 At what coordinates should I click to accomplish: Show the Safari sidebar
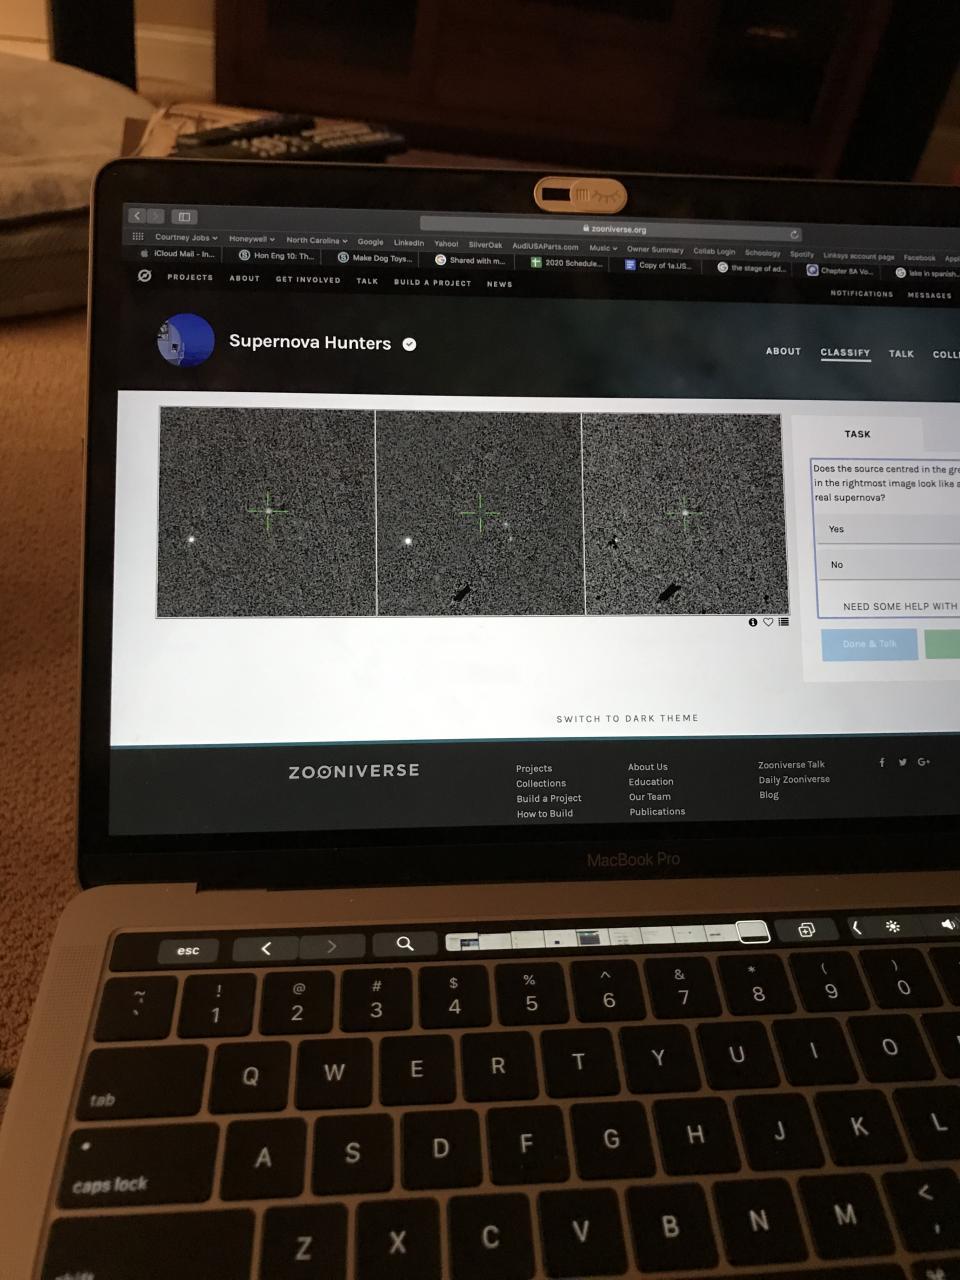point(184,216)
